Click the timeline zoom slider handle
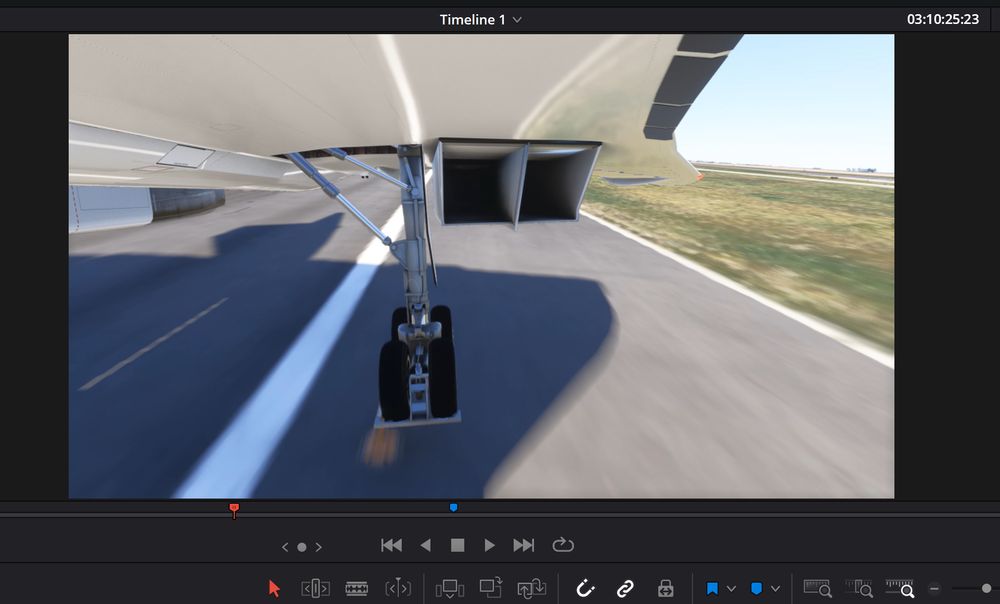This screenshot has height=604, width=1000. tap(987, 589)
